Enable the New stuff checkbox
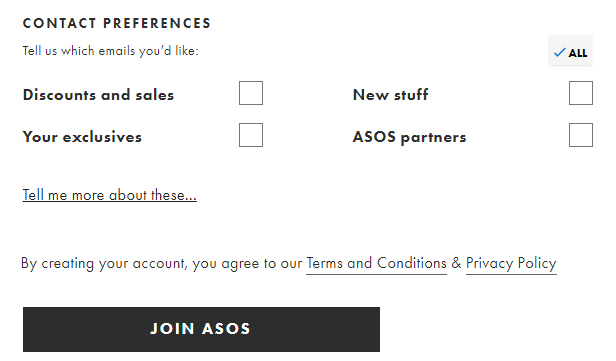This screenshot has height=361, width=616. pyautogui.click(x=581, y=93)
